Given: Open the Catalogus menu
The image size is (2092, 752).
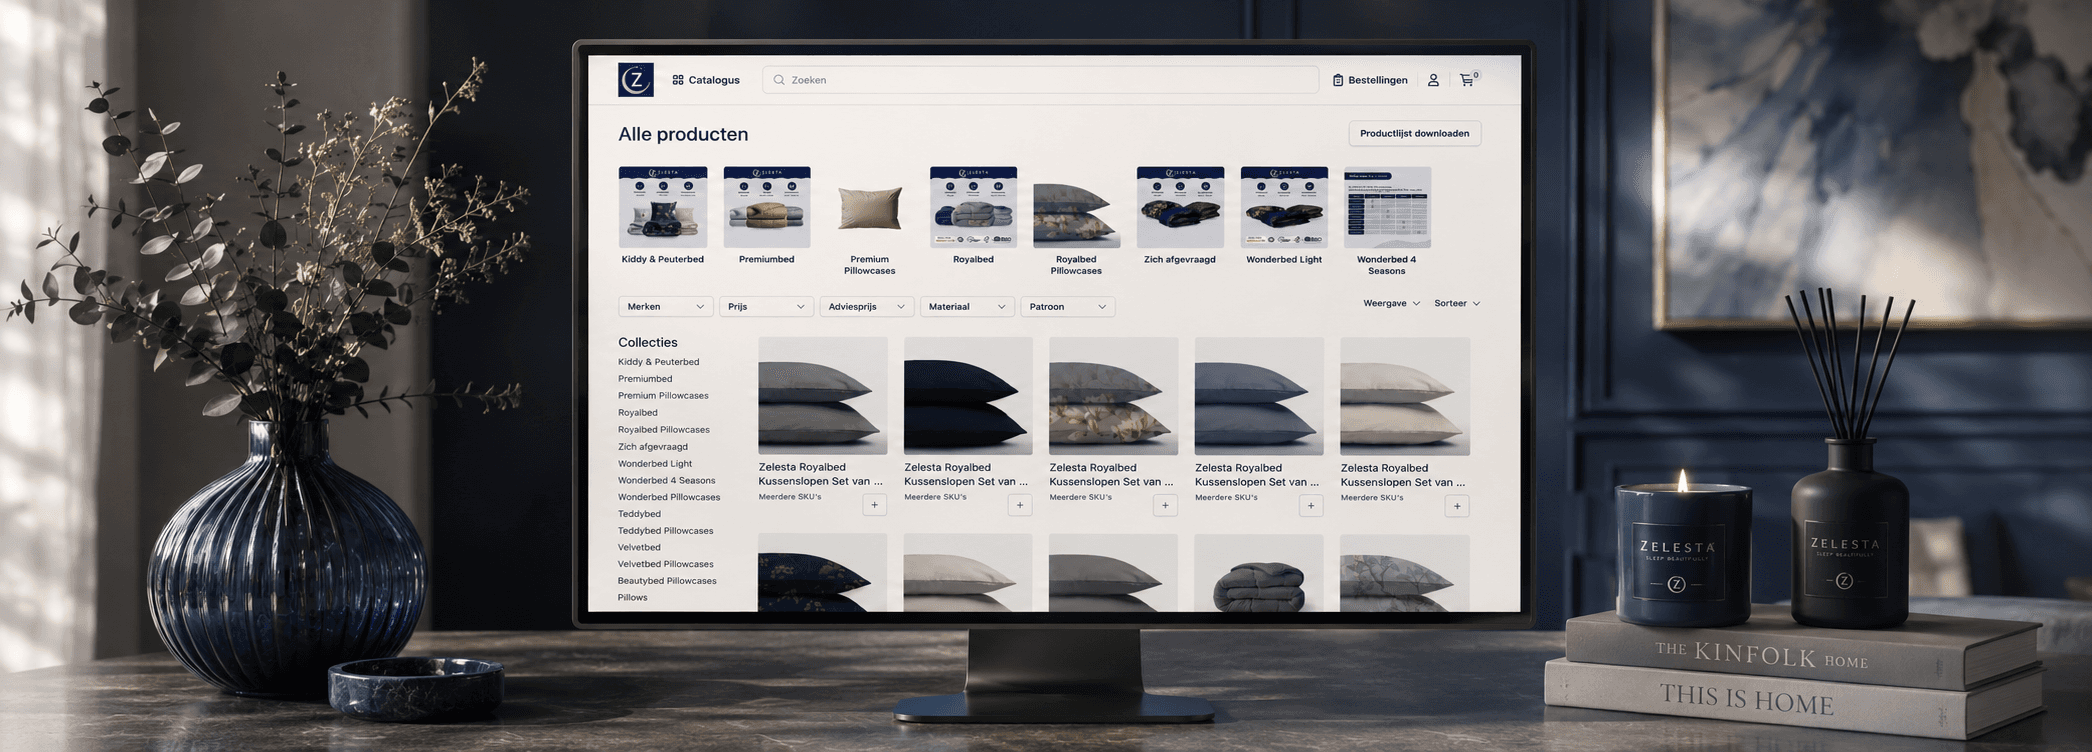Looking at the screenshot, I should (706, 80).
